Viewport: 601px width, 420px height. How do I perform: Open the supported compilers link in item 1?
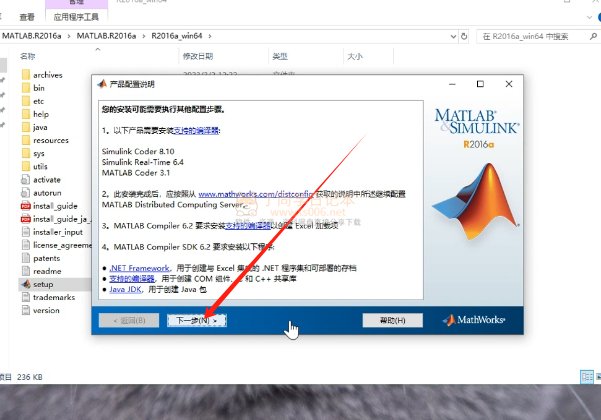click(x=196, y=131)
